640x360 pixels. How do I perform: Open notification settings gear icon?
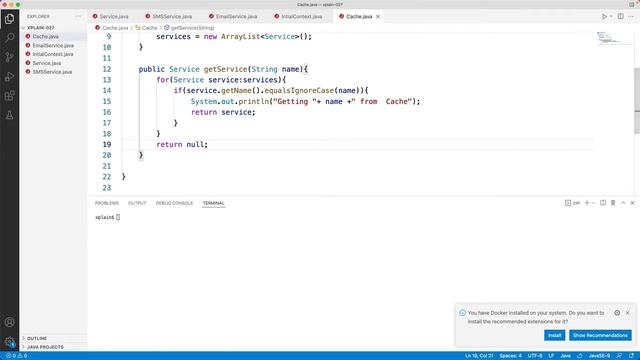pyautogui.click(x=617, y=313)
